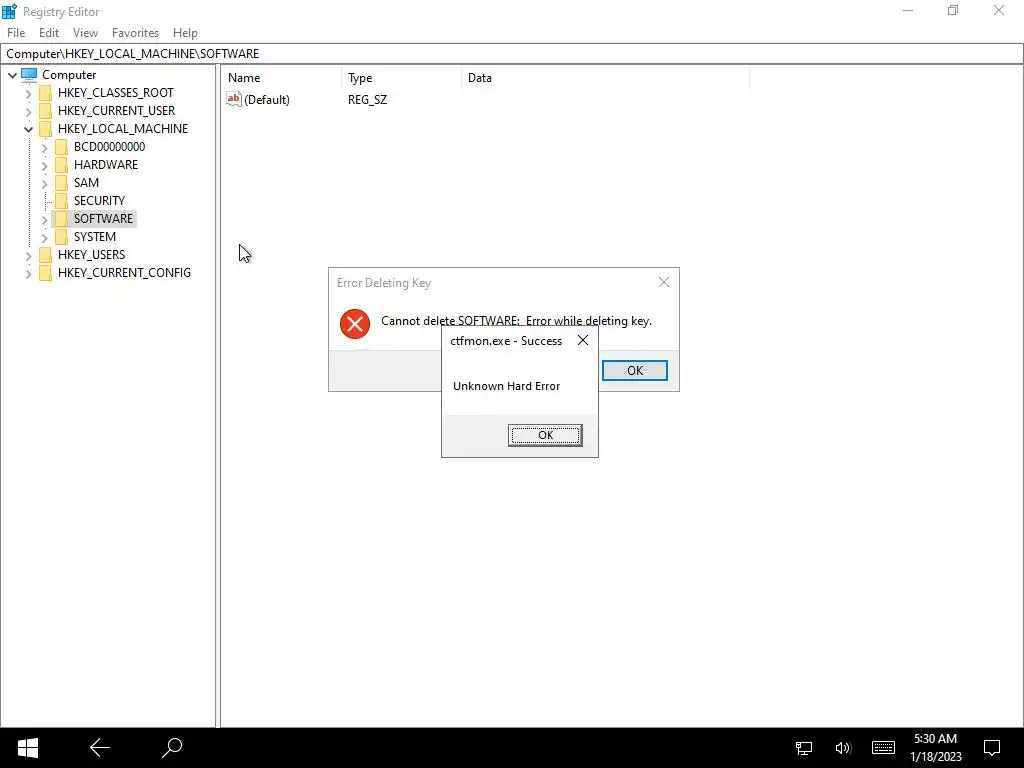This screenshot has width=1024, height=768.
Task: Open taskbar search magnifier
Action: 172,748
